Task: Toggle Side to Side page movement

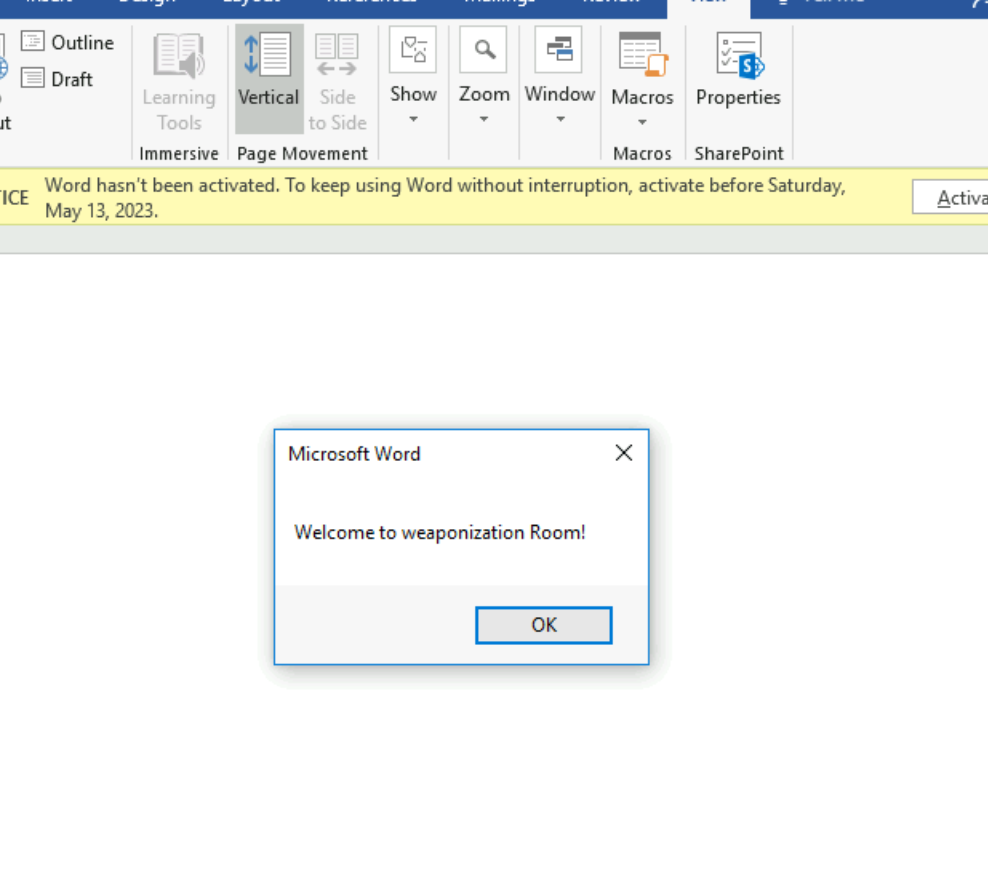Action: click(337, 80)
